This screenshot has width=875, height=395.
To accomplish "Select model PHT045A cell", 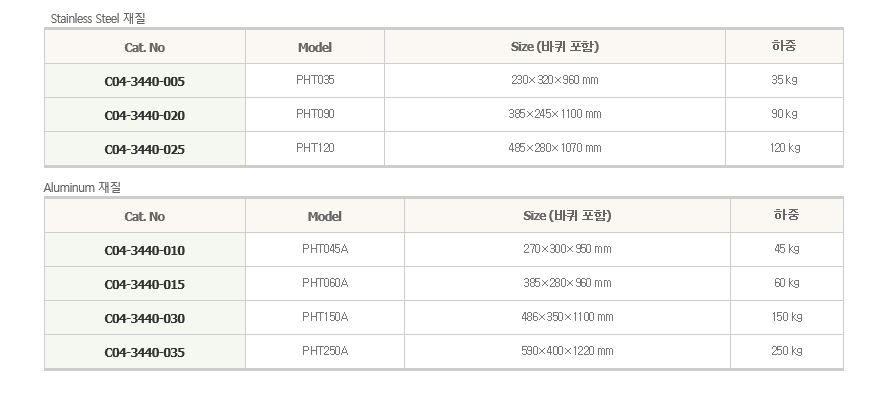I will [325, 249].
